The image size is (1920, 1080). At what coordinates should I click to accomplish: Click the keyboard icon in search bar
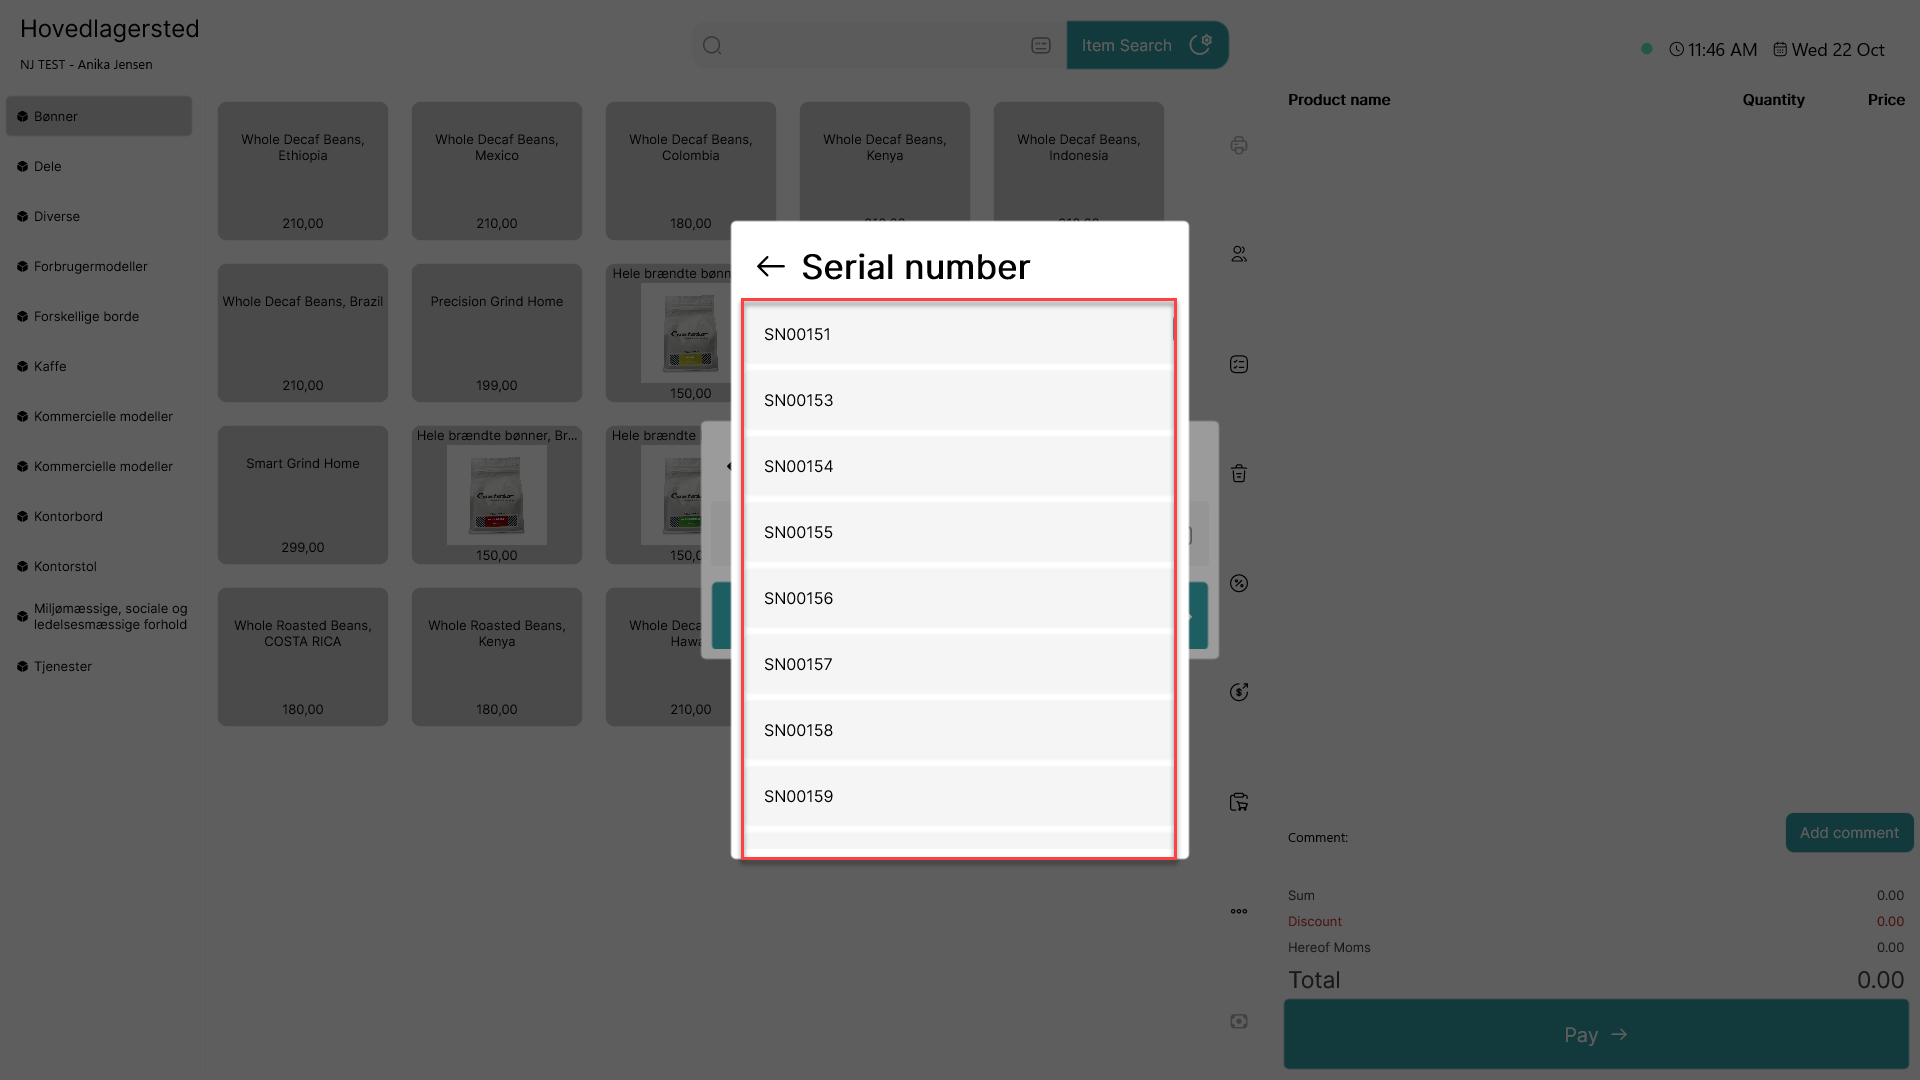tap(1041, 45)
